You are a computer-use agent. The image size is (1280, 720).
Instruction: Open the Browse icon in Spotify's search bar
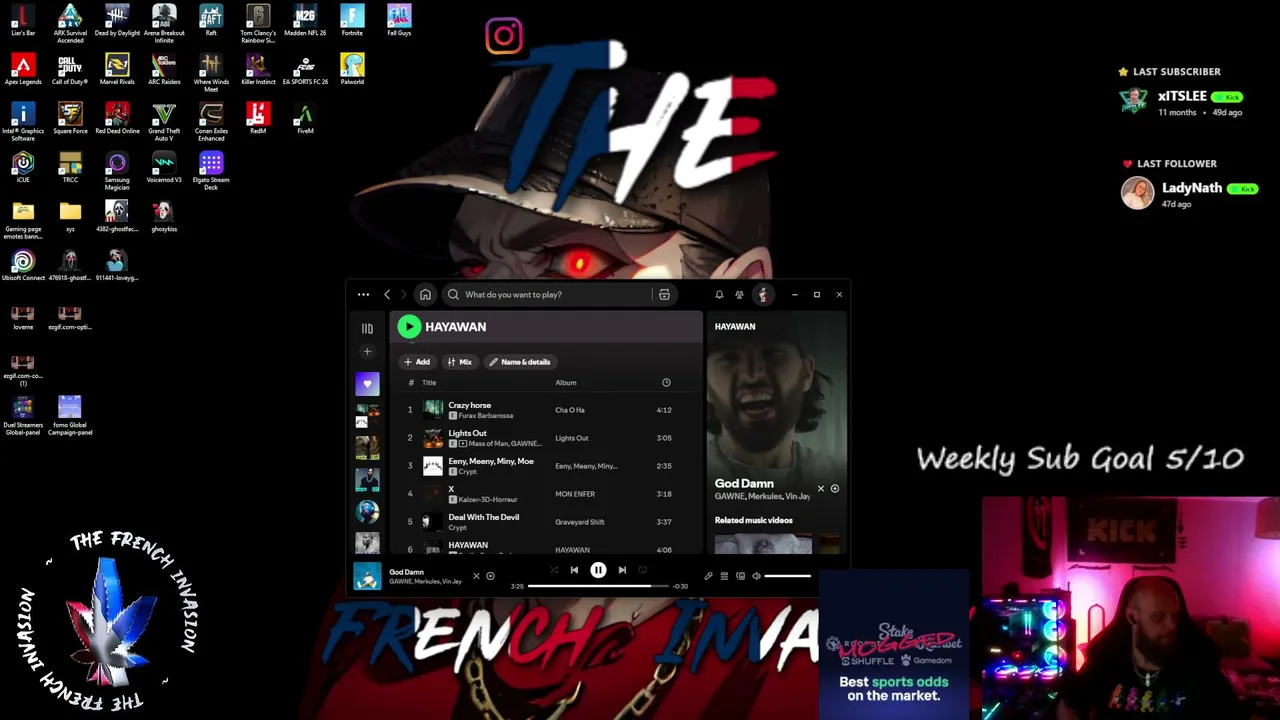664,295
